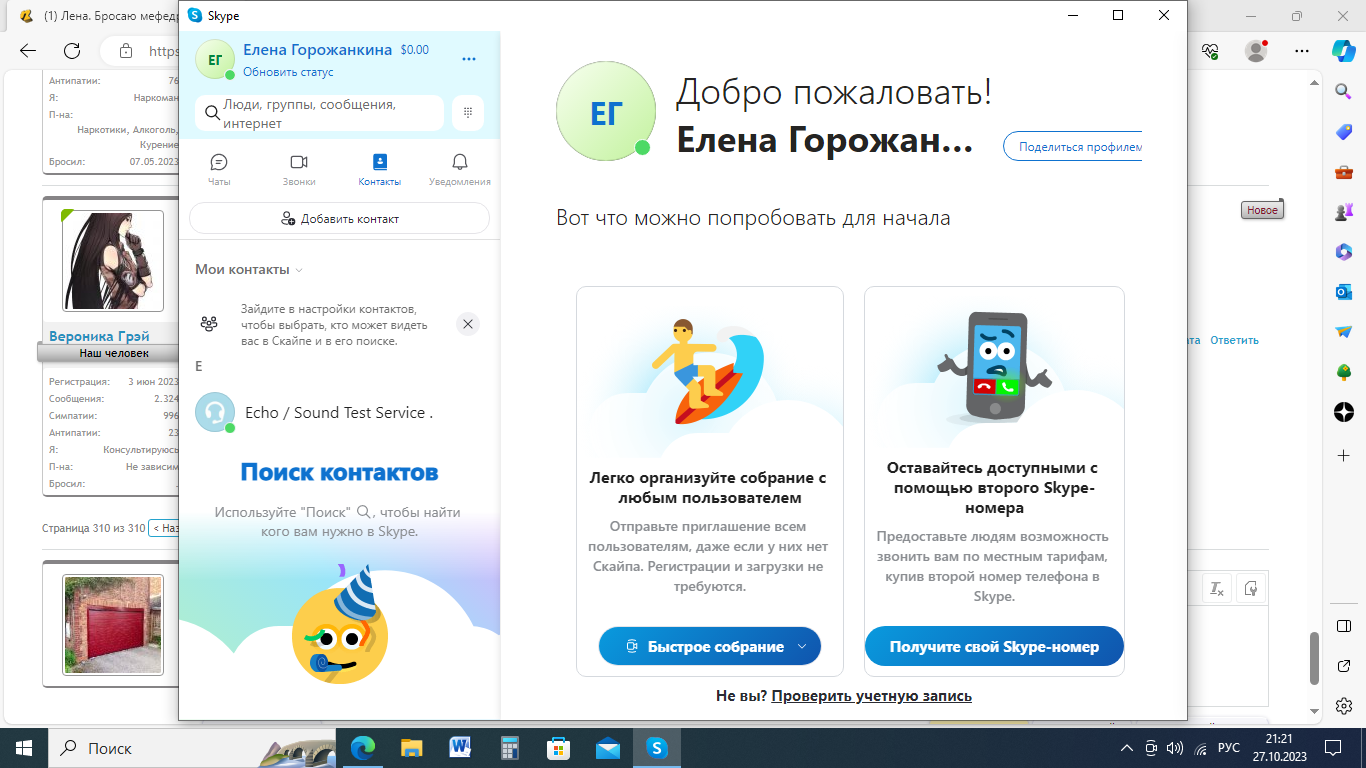1366x768 pixels.
Task: Expand the Quick meeting button dropdown arrow
Action: 802,647
